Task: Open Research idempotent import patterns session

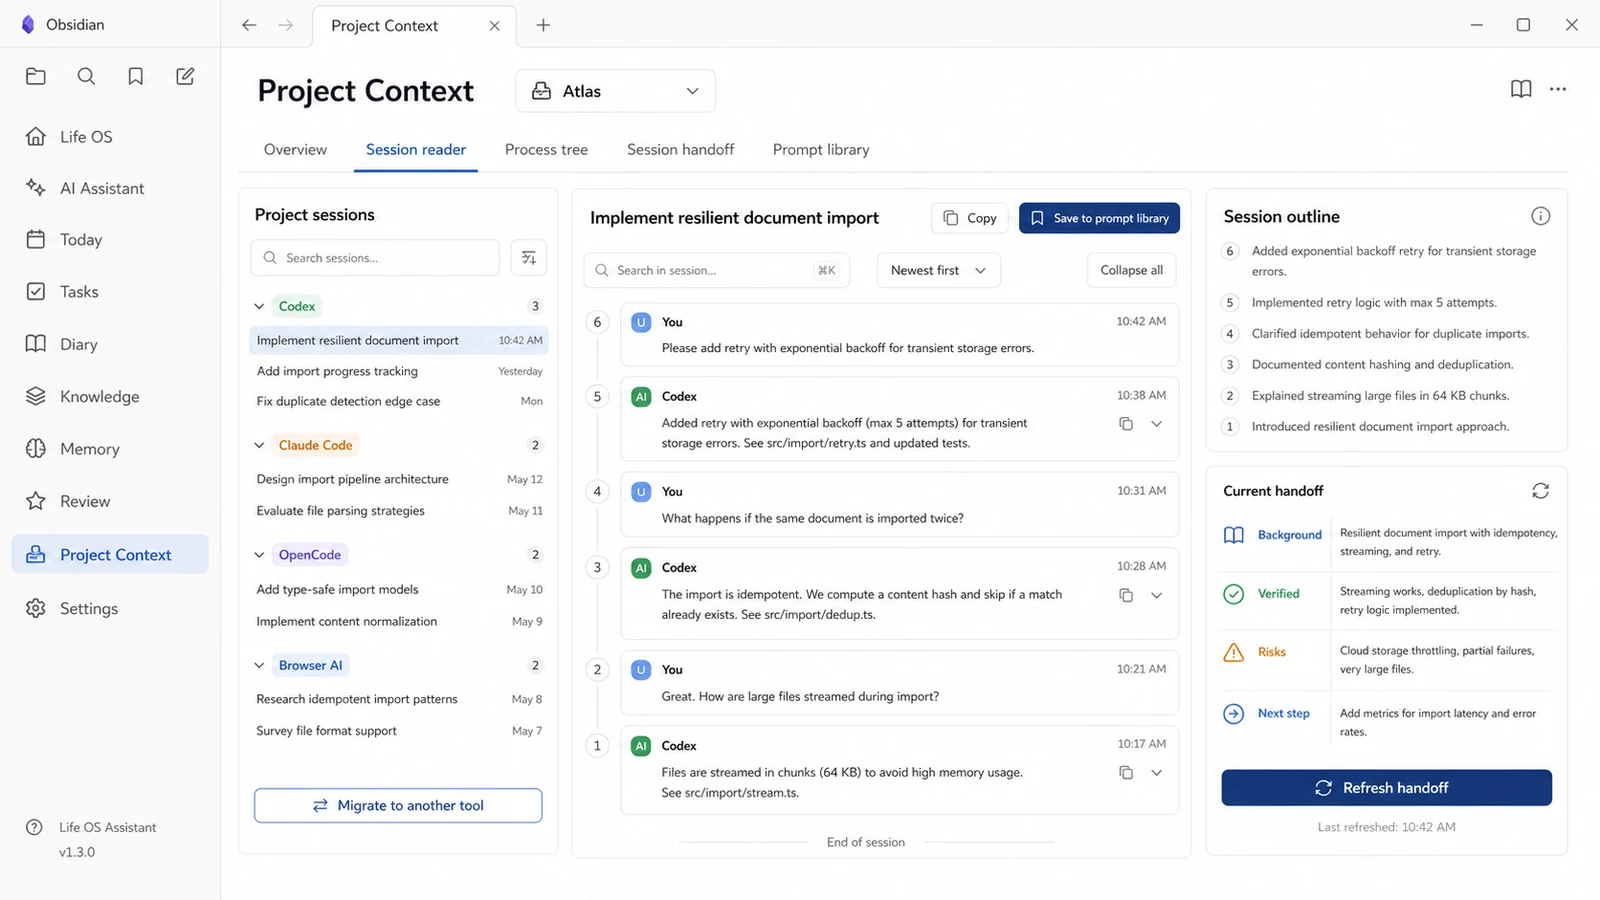Action: click(x=399, y=699)
